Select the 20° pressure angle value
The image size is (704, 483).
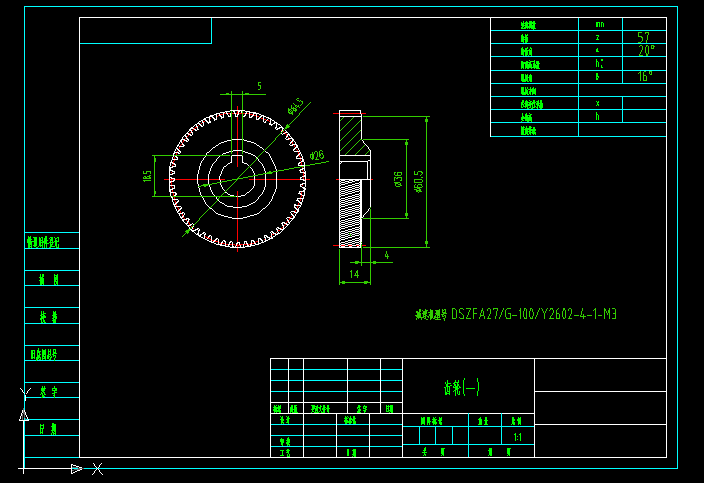(646, 50)
